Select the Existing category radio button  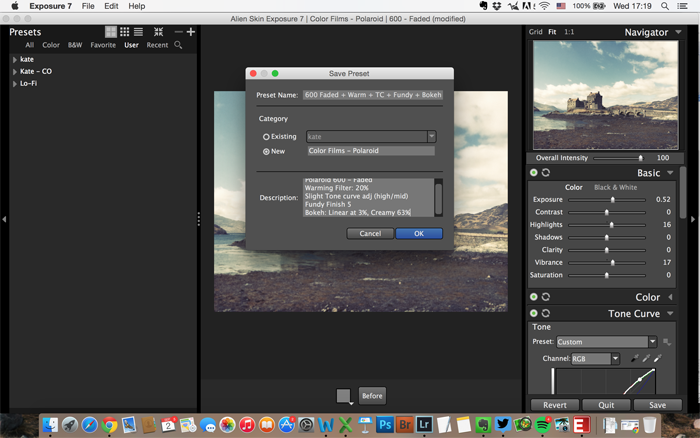click(x=266, y=137)
